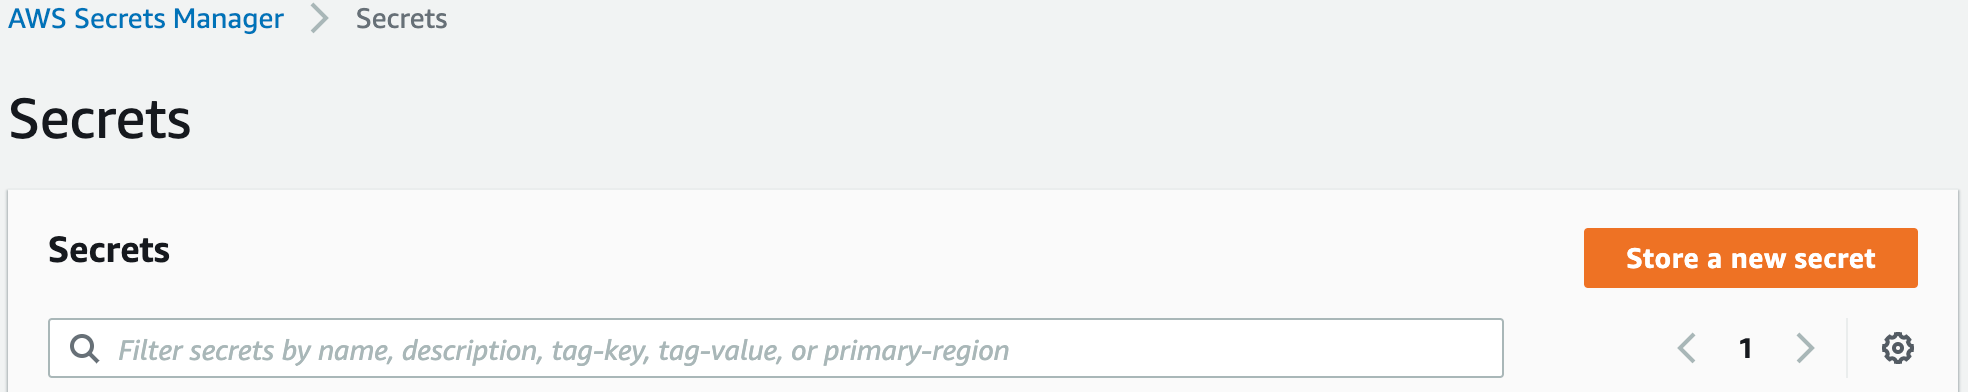Create a secret via orange button

pyautogui.click(x=1750, y=258)
